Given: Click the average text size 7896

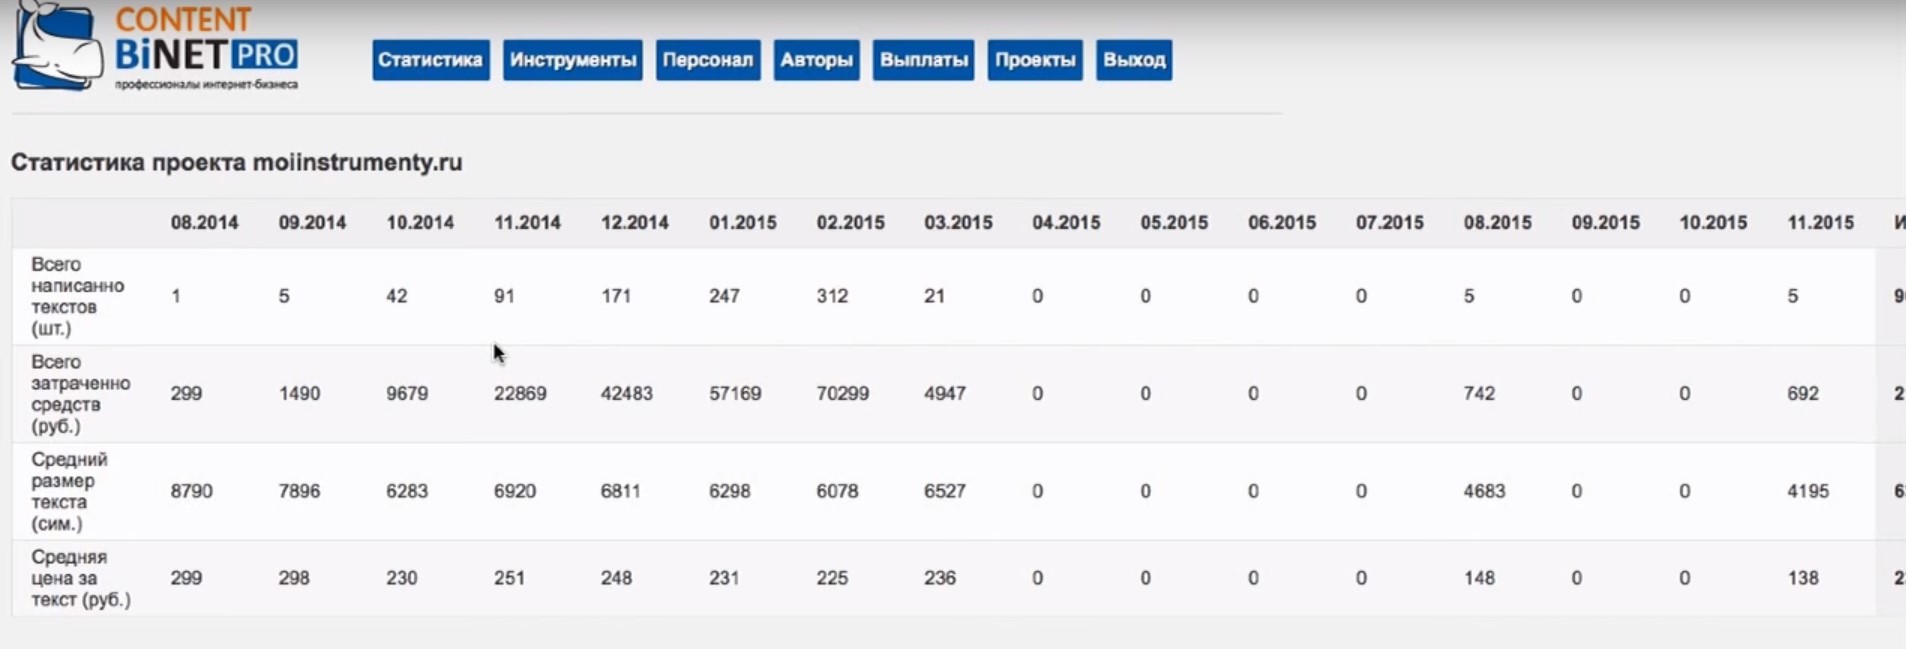Looking at the screenshot, I should (300, 491).
